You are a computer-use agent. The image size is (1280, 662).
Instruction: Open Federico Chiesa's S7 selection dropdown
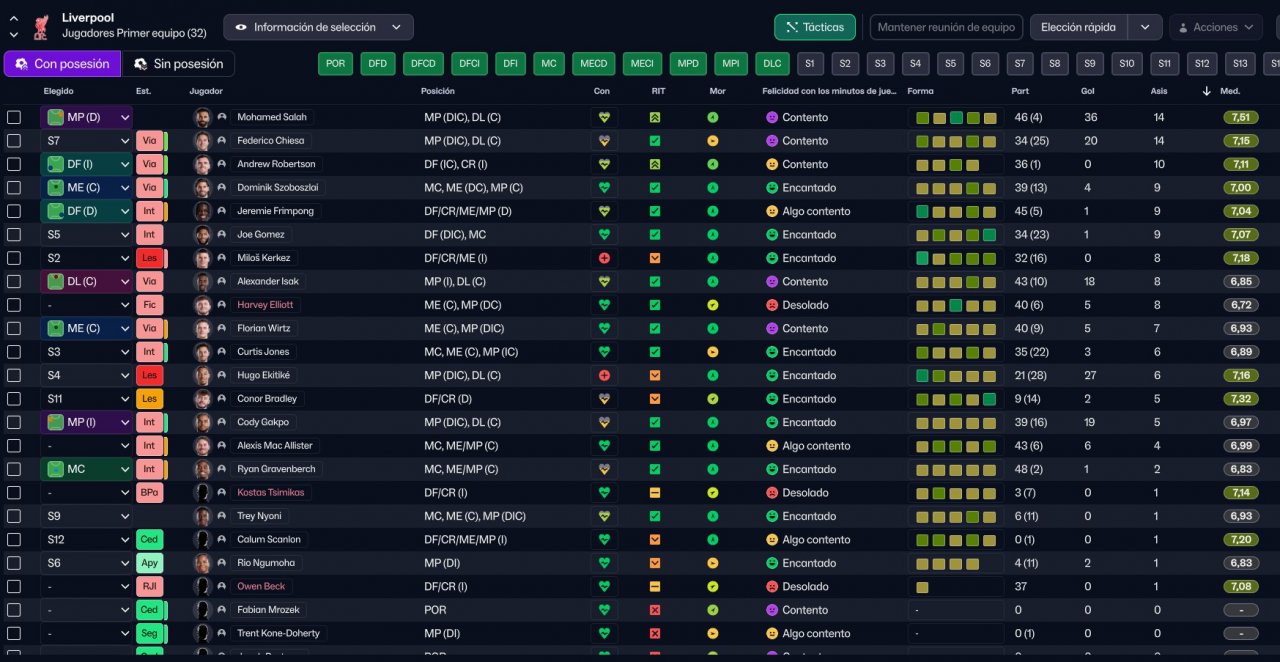click(x=86, y=141)
